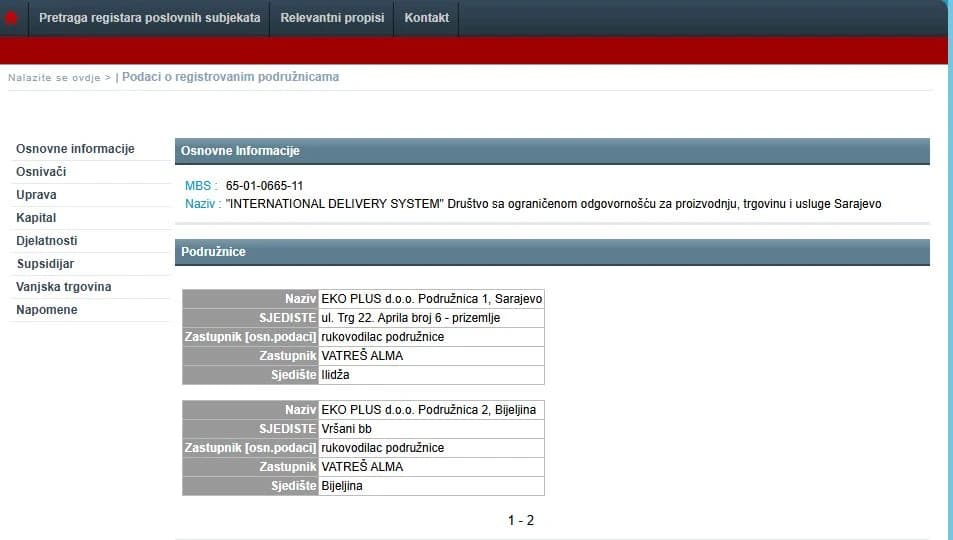The height and width of the screenshot is (540, 953).
Task: Open the Uprava sidebar section
Action: 36,195
